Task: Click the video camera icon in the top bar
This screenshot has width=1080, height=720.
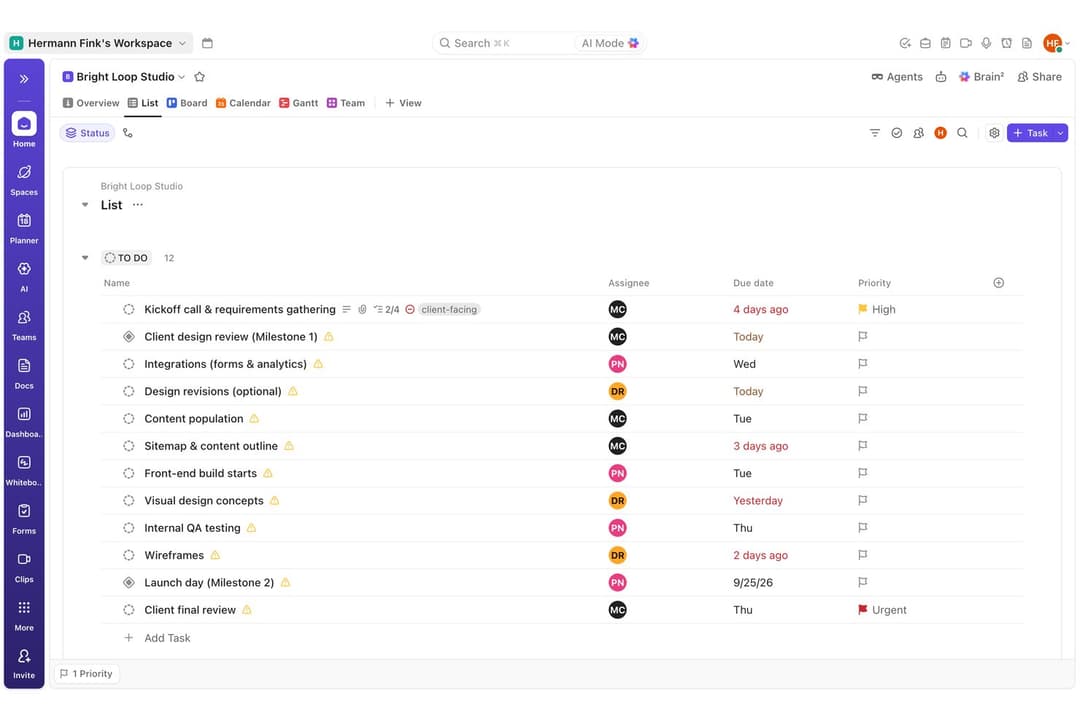Action: click(x=966, y=43)
